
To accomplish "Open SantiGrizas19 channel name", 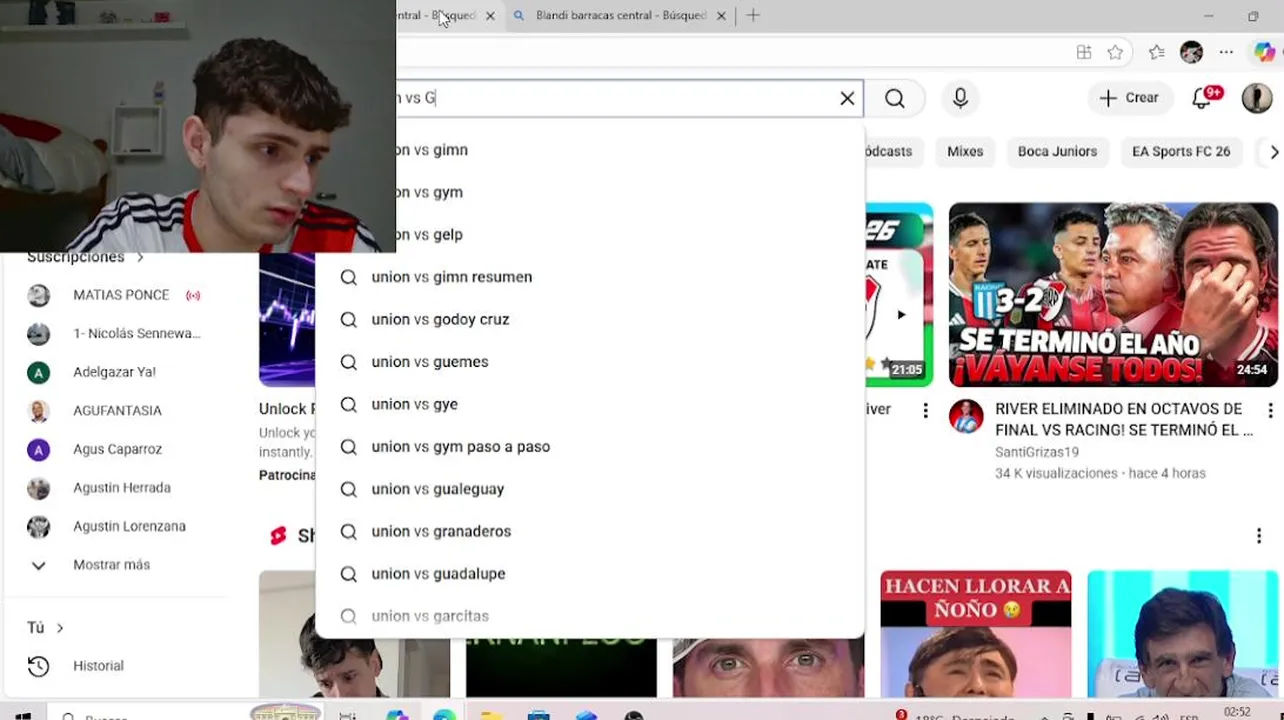I will (1037, 452).
